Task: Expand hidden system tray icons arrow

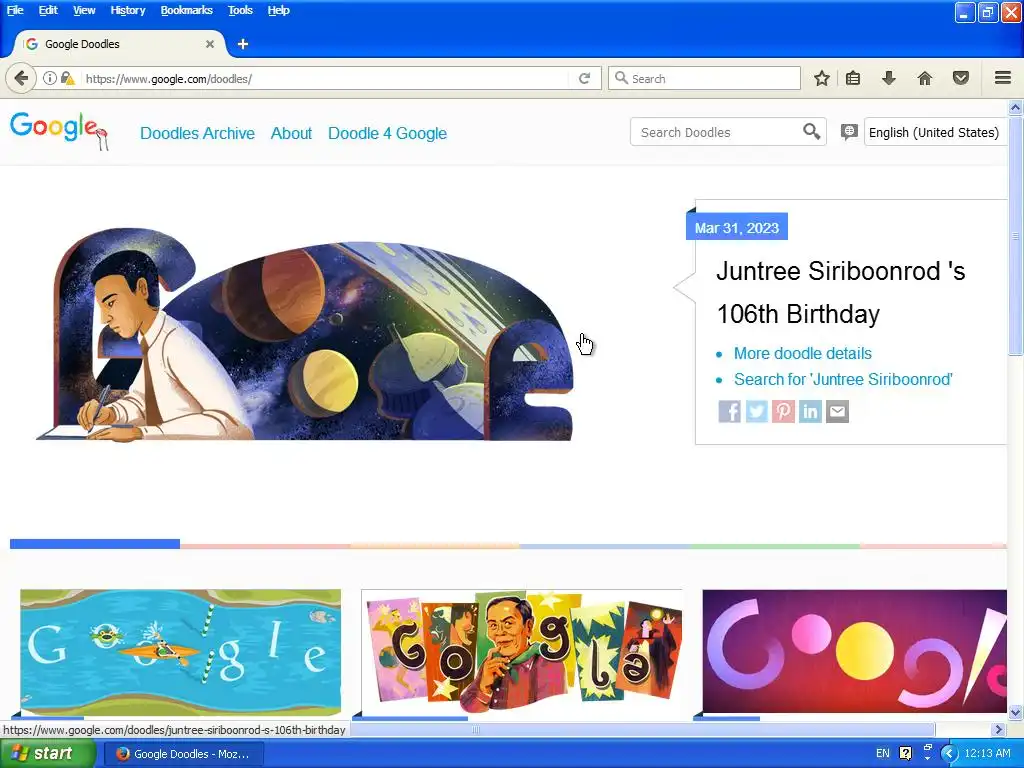Action: tap(949, 754)
